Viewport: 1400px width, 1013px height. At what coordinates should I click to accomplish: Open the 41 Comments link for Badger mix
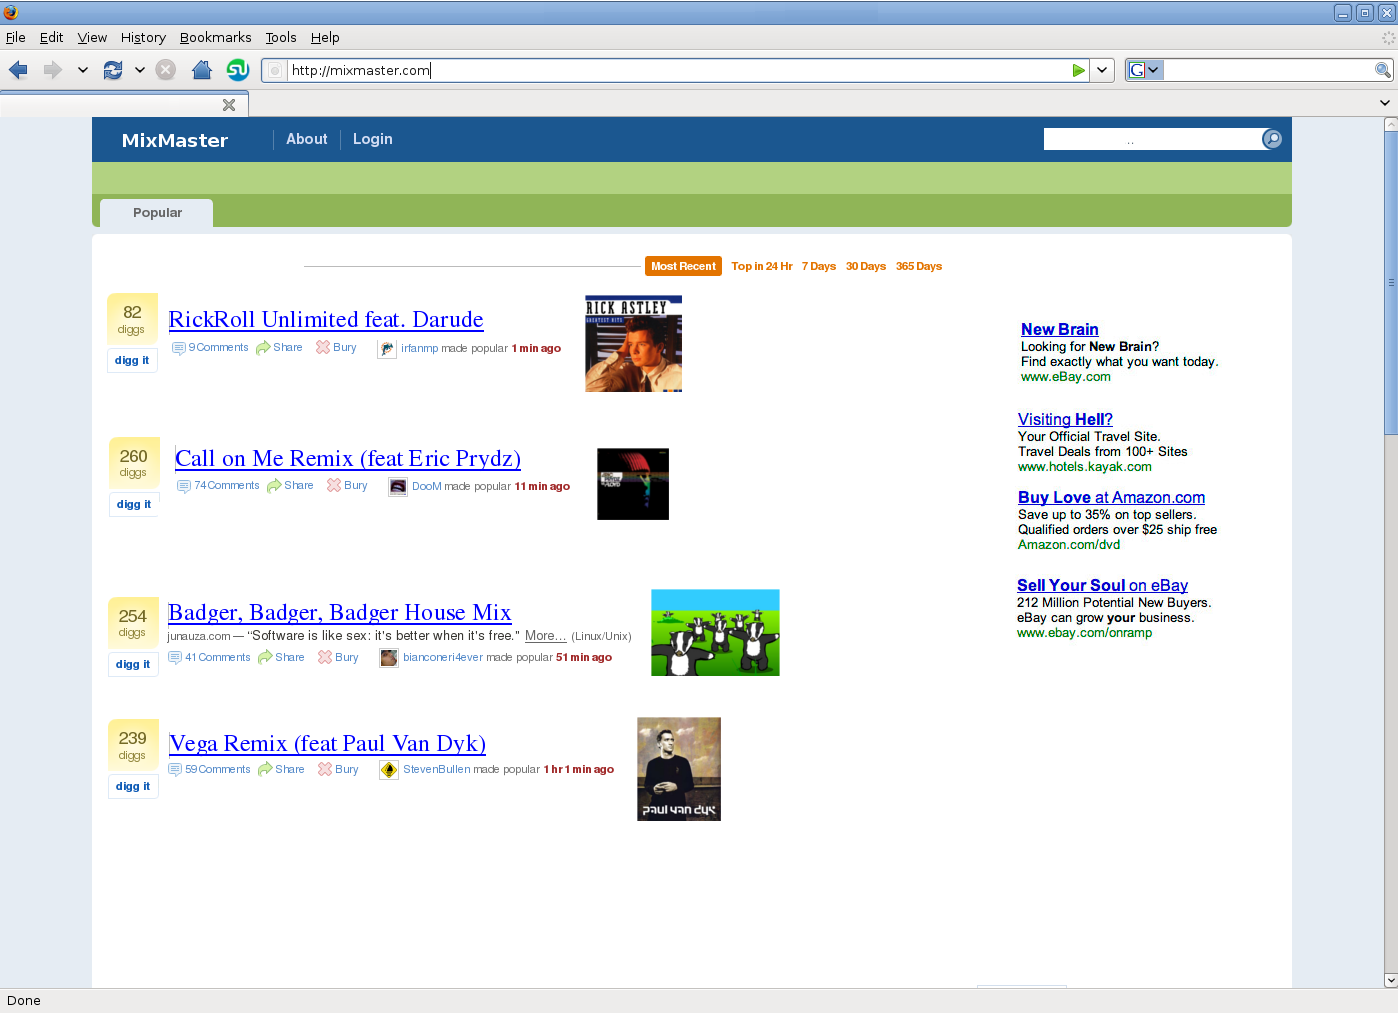(x=210, y=657)
